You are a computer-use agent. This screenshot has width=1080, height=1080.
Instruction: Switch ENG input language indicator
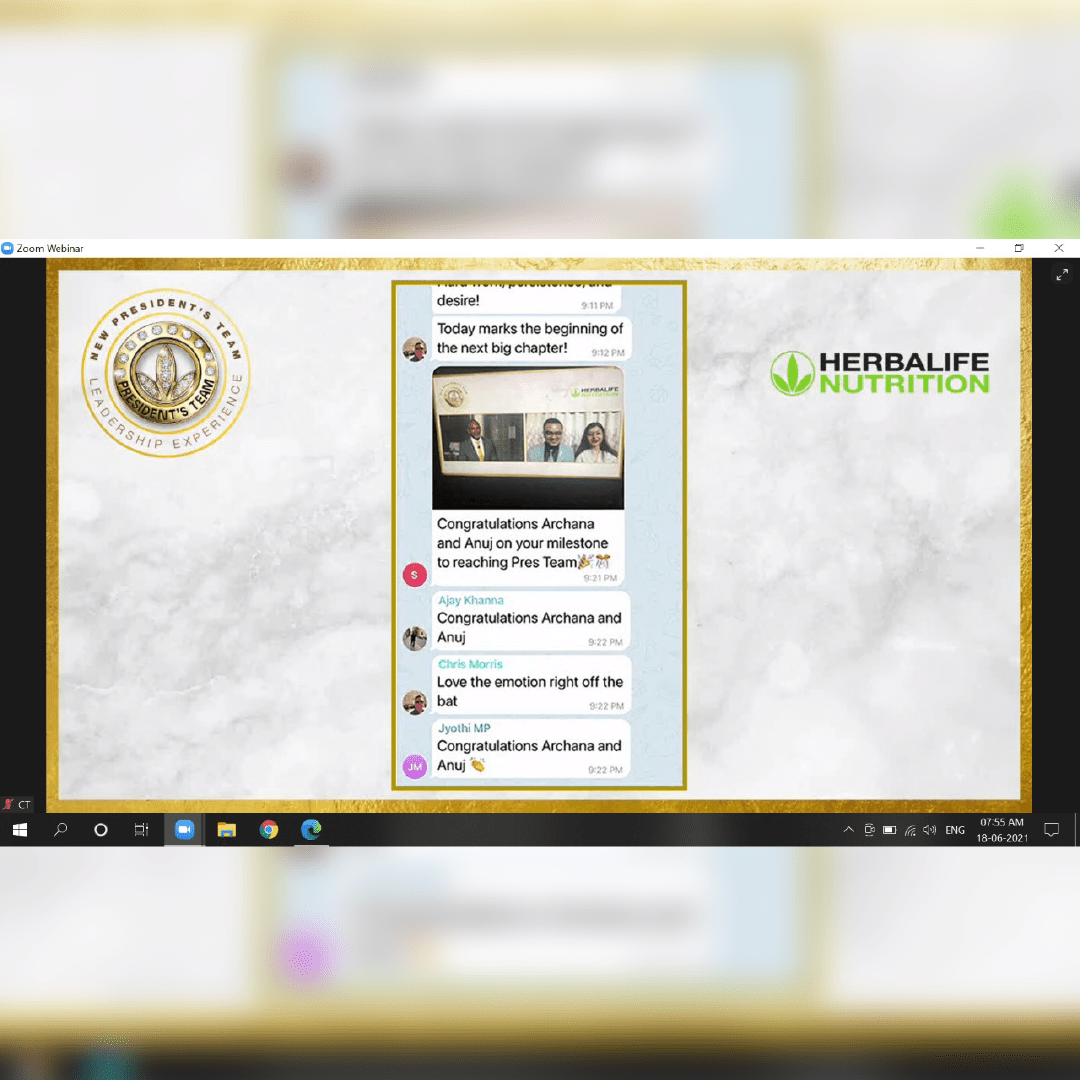pos(955,830)
